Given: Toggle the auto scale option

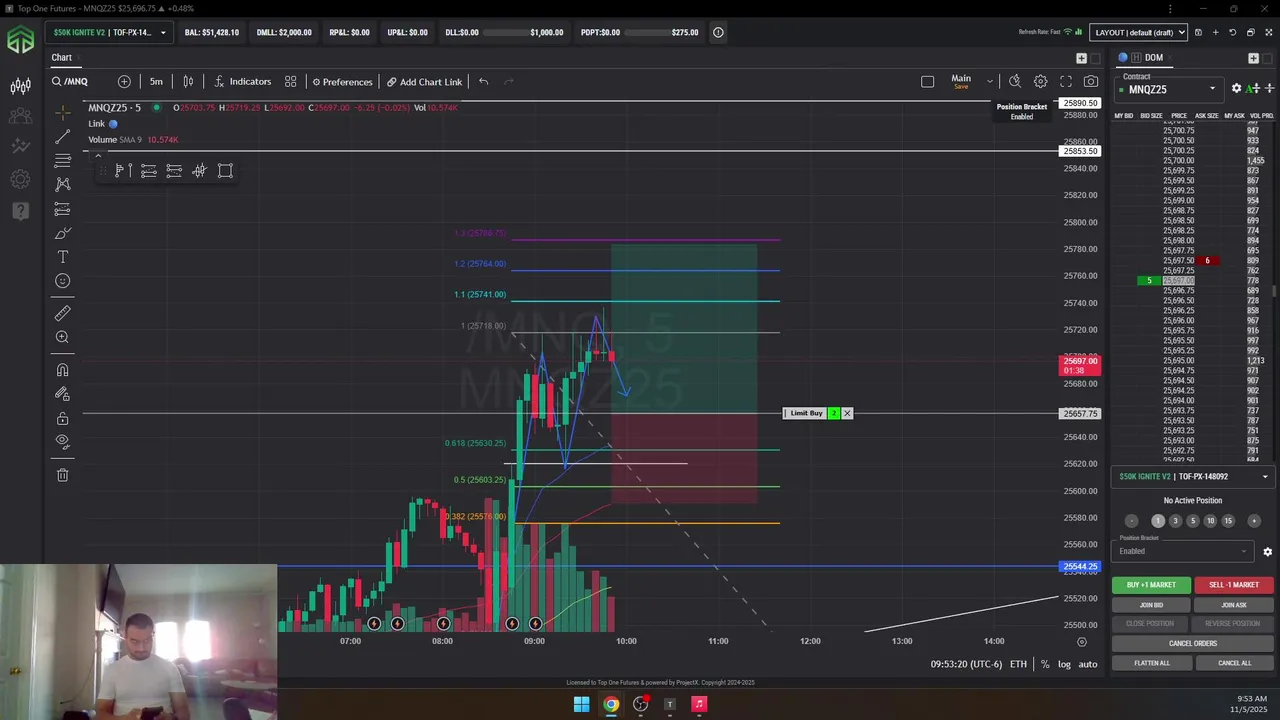Looking at the screenshot, I should 1088,664.
